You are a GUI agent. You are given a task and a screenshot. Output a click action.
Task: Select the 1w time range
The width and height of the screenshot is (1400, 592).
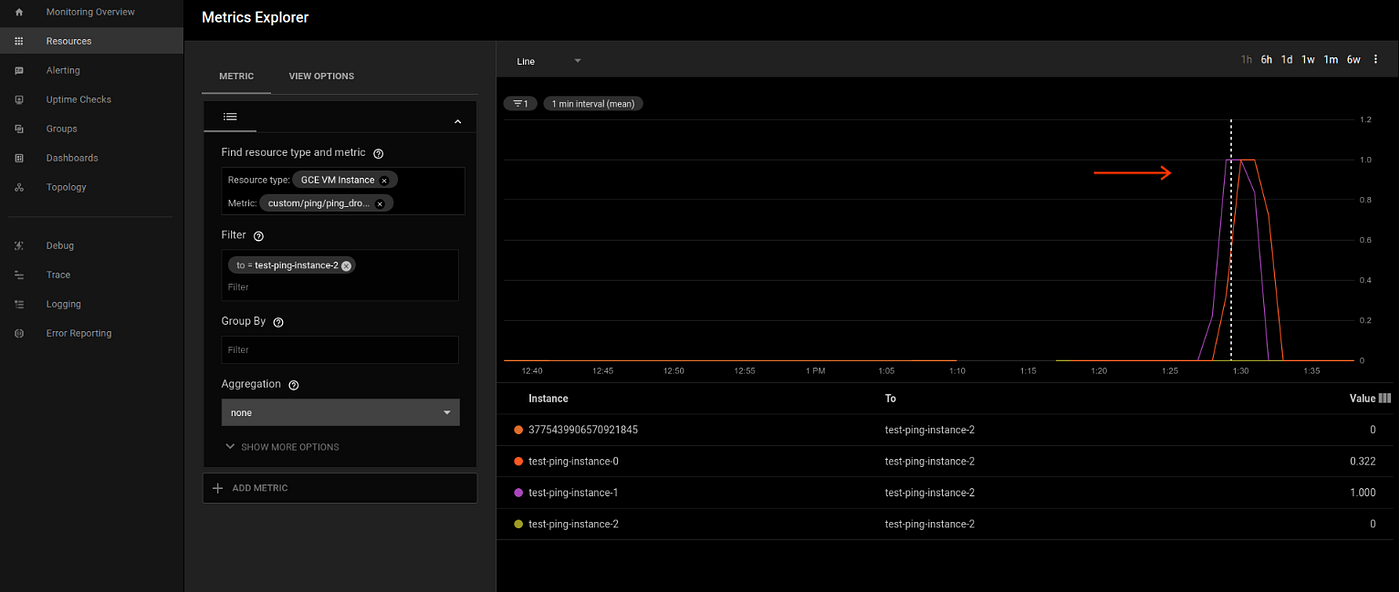[x=1308, y=59]
